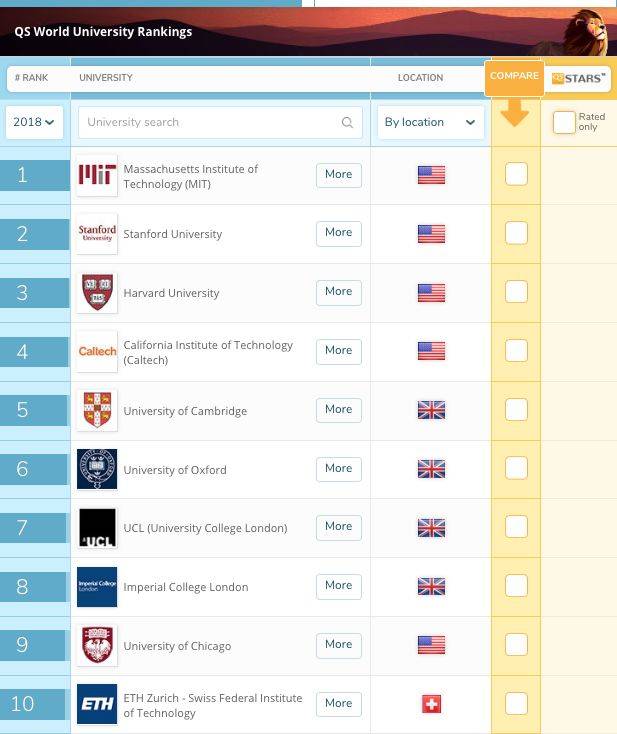The image size is (617, 734).
Task: Click More button for Imperial College London
Action: coord(338,586)
